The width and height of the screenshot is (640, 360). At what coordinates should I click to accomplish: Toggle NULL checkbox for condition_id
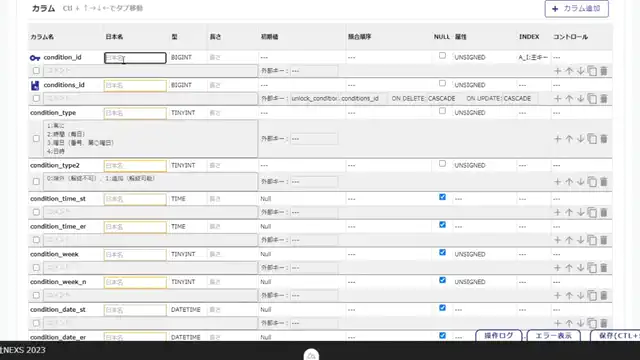coord(442,56)
